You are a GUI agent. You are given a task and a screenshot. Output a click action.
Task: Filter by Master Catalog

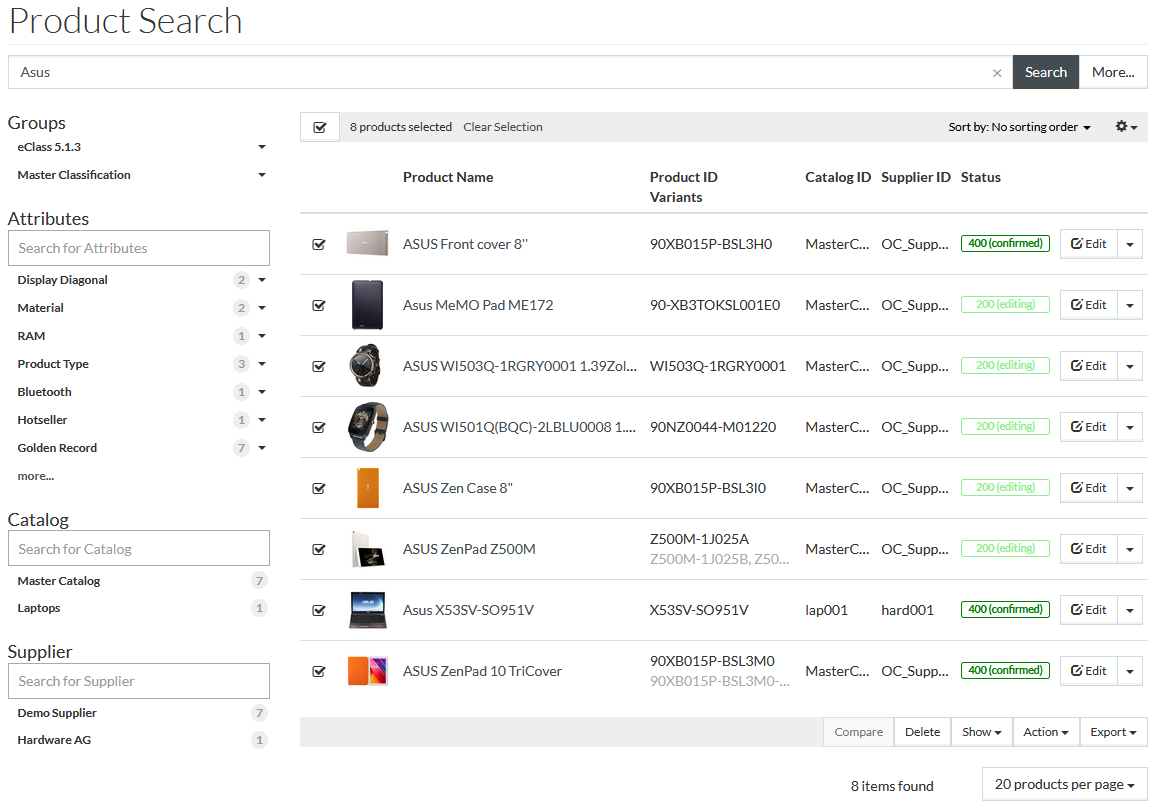(x=59, y=581)
